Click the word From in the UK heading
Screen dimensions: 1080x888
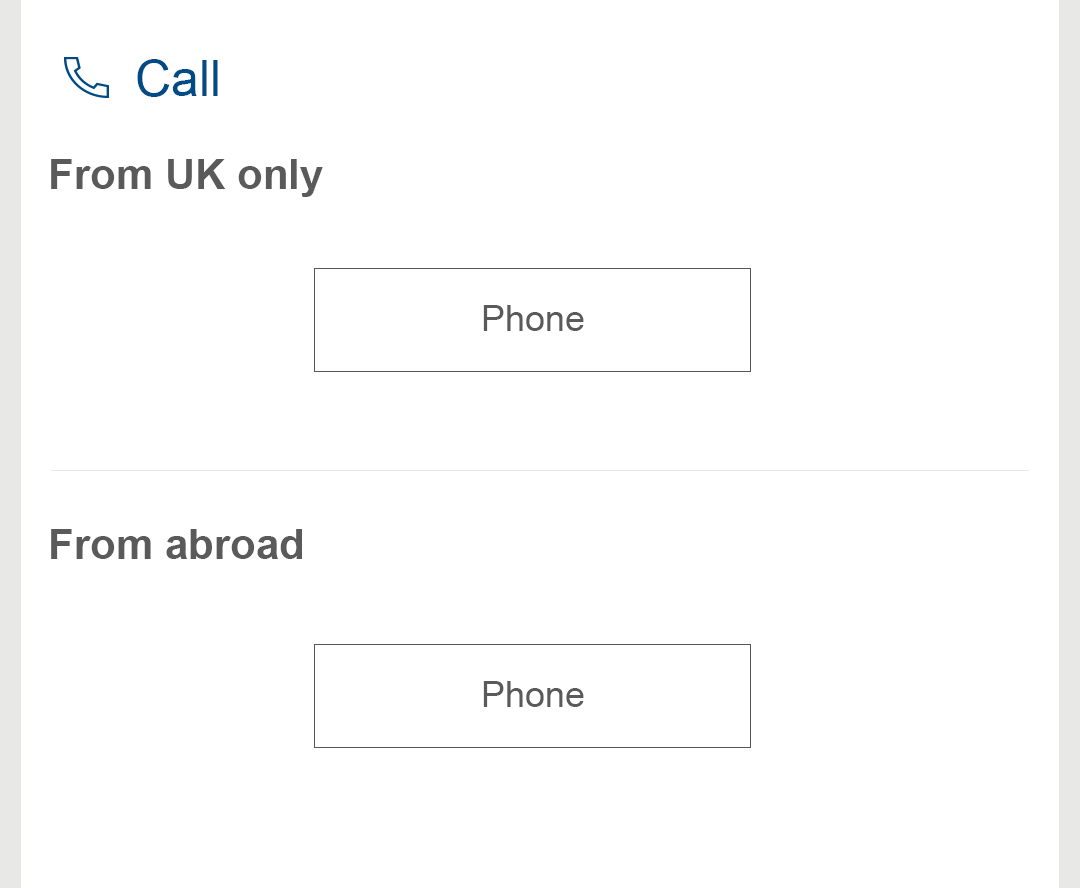point(100,175)
